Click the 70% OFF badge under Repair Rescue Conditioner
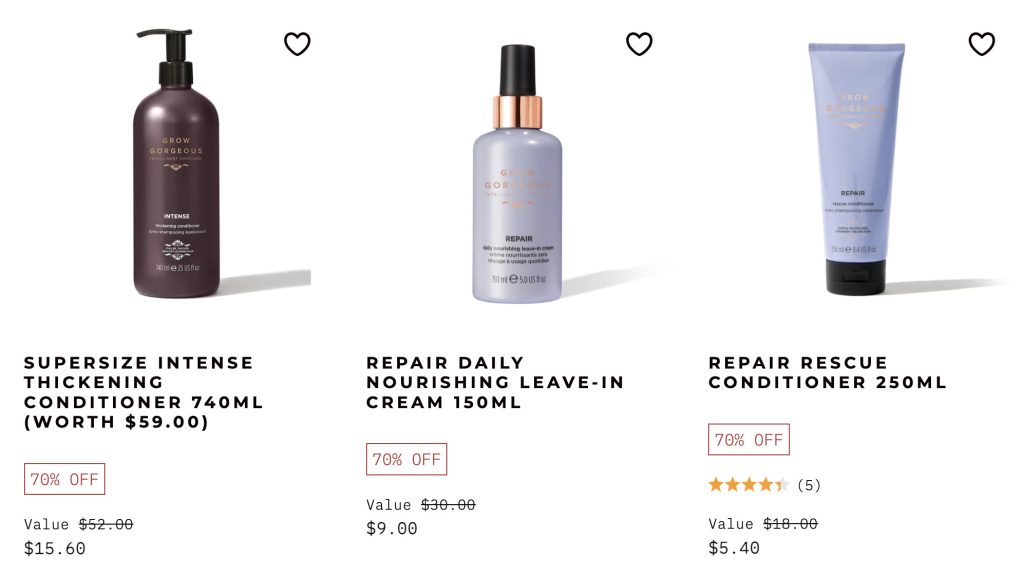Viewport: 1024px width, 576px height. tap(749, 440)
